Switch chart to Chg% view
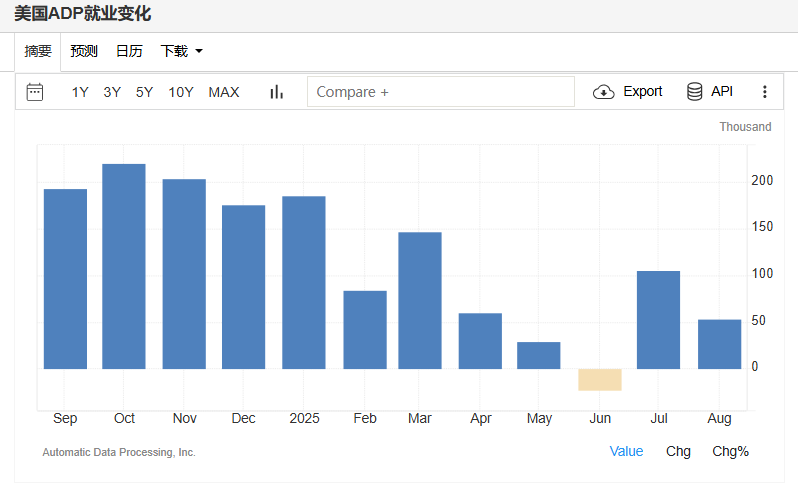The width and height of the screenshot is (798, 496). click(730, 451)
